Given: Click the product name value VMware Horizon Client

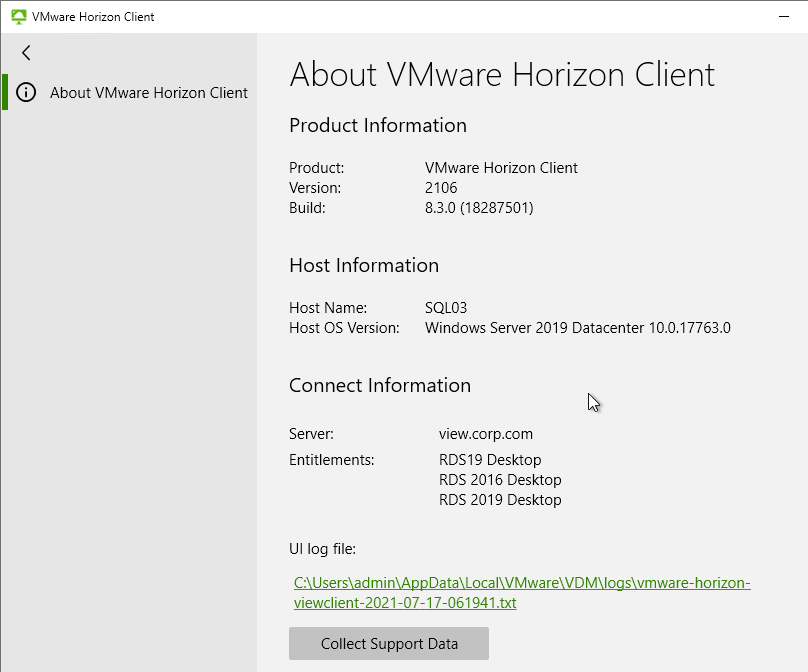Looking at the screenshot, I should (x=501, y=167).
